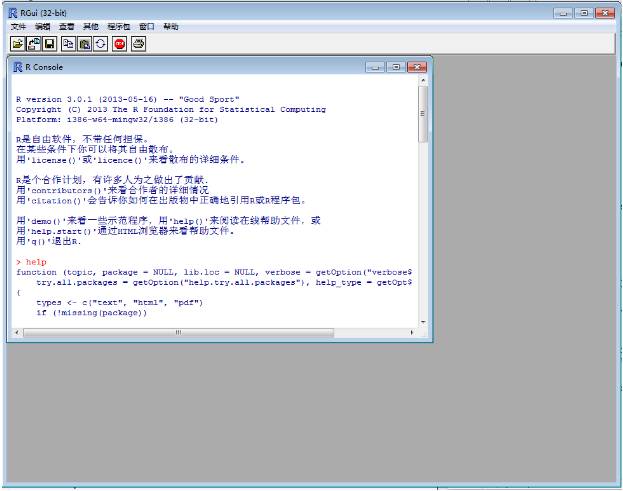623x491 pixels.
Task: Click the line mentioning 'contributors()'
Action: click(112, 190)
